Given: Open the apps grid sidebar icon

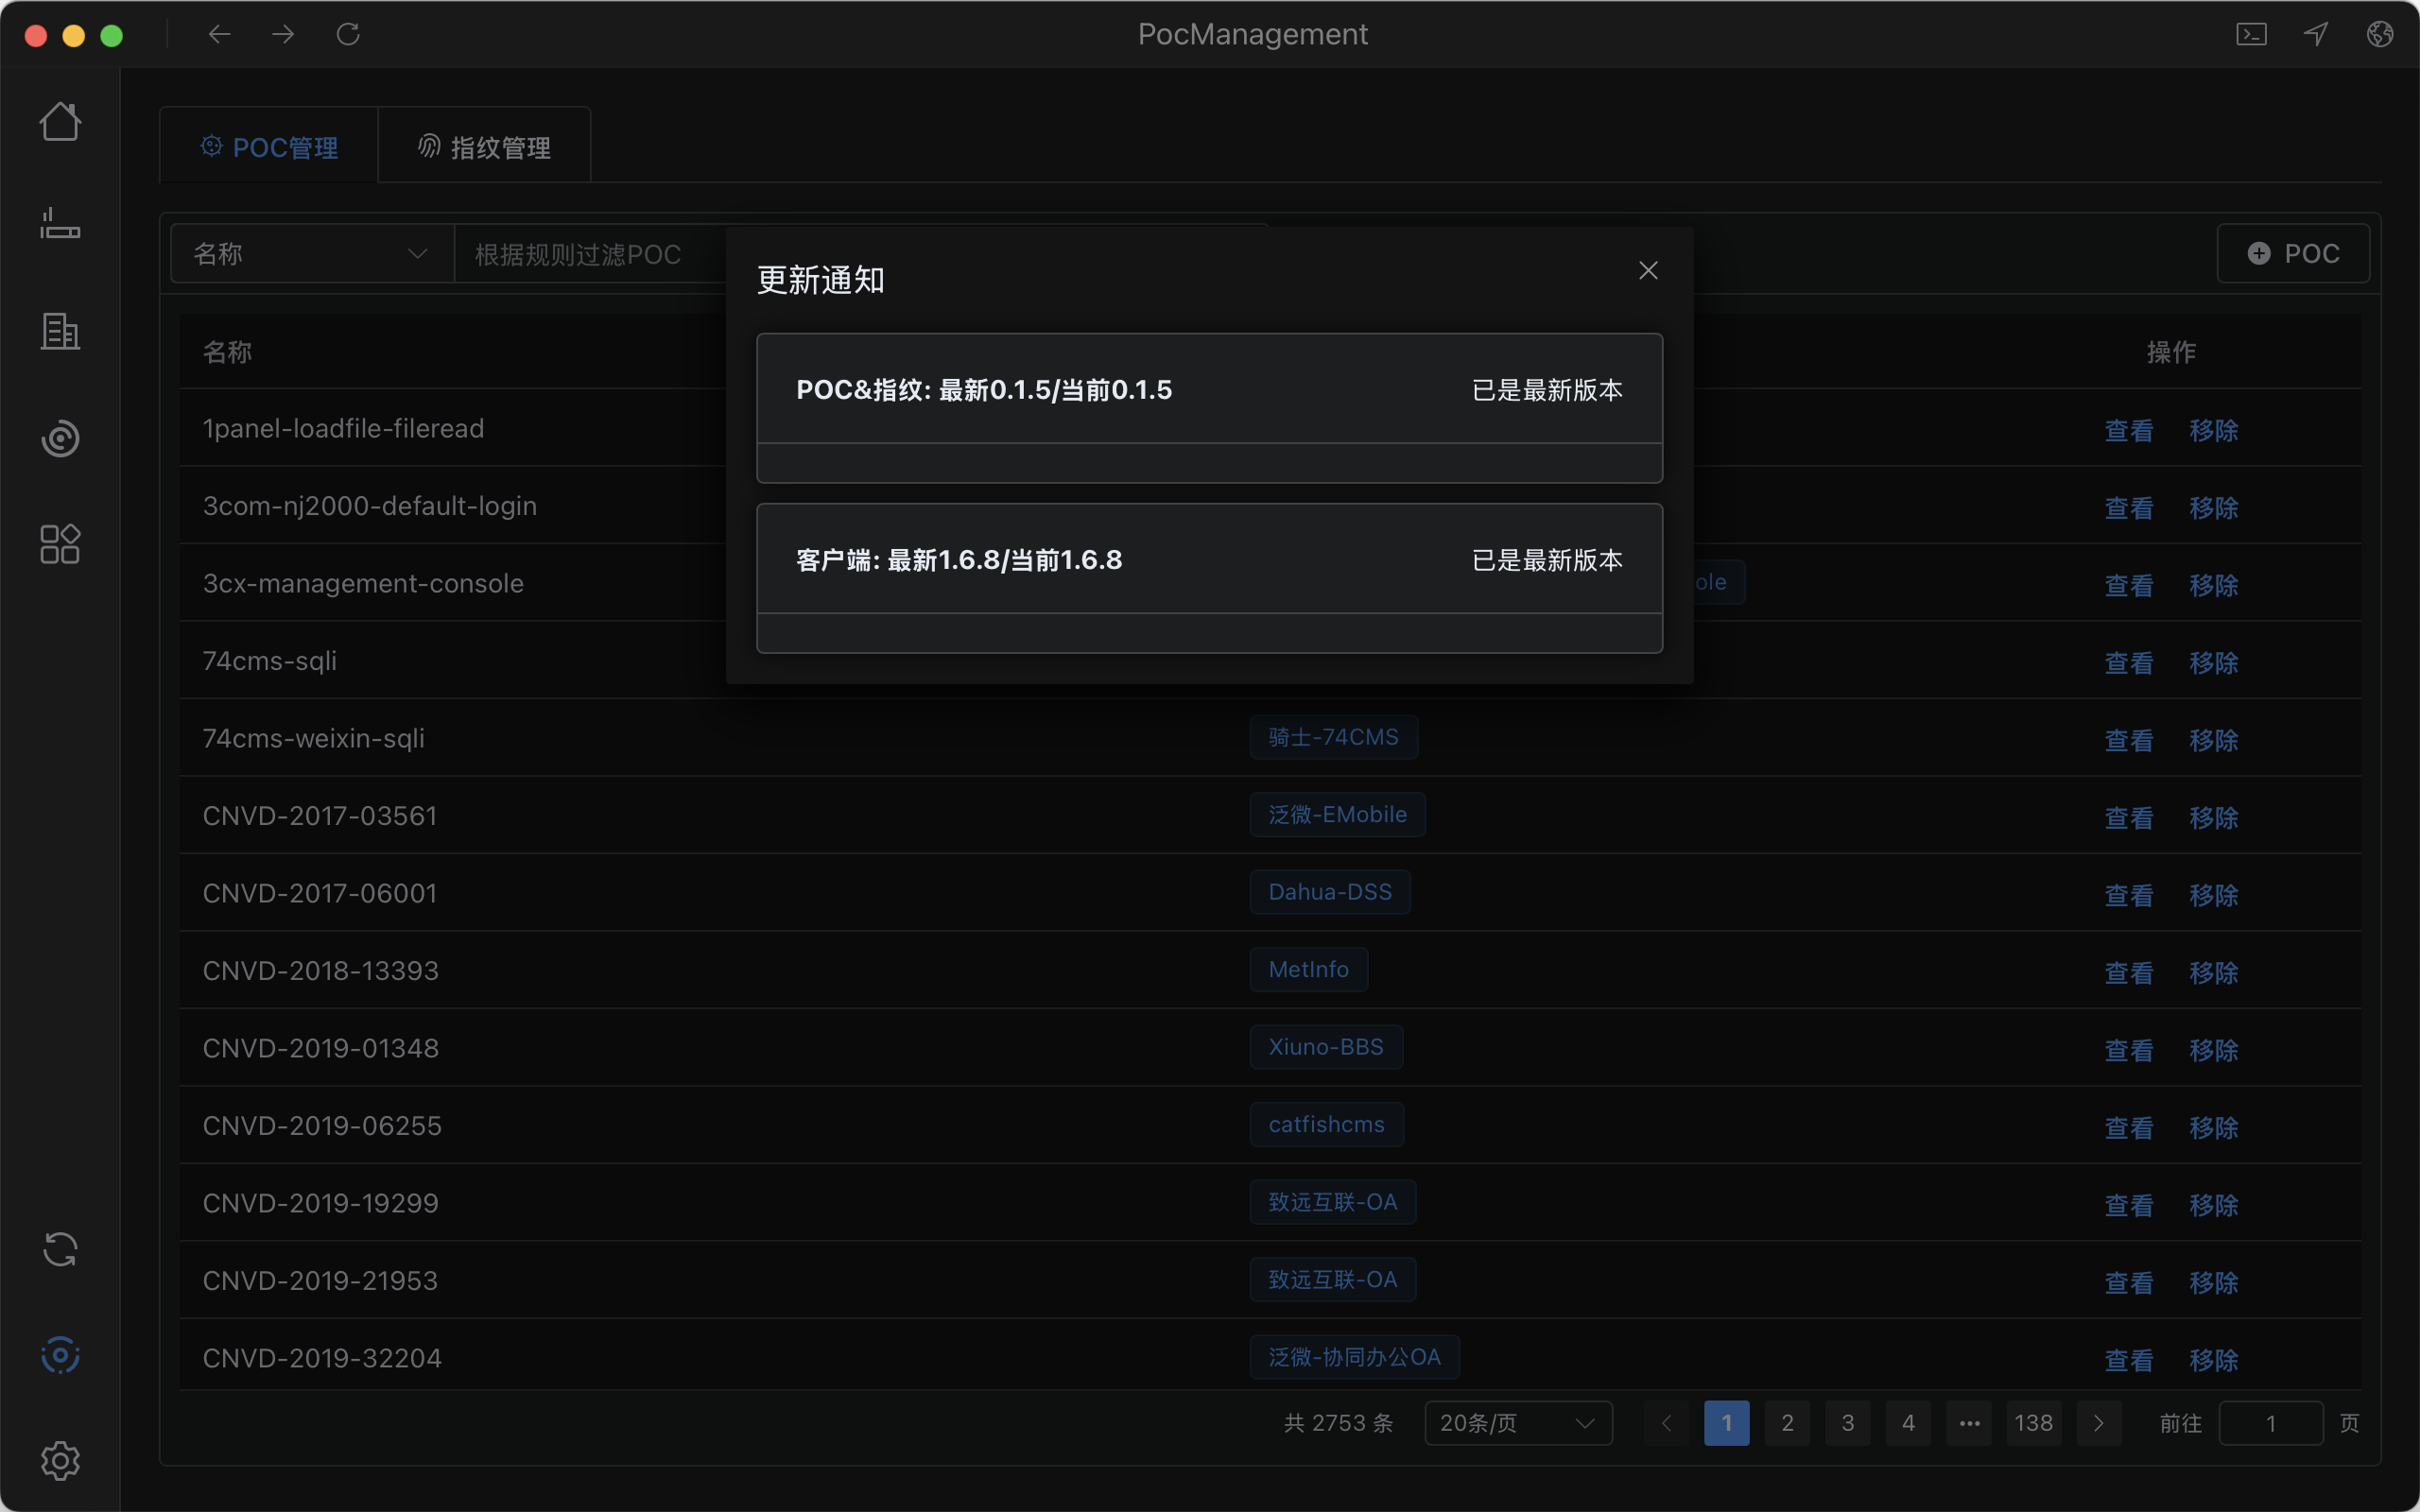Looking at the screenshot, I should point(60,544).
